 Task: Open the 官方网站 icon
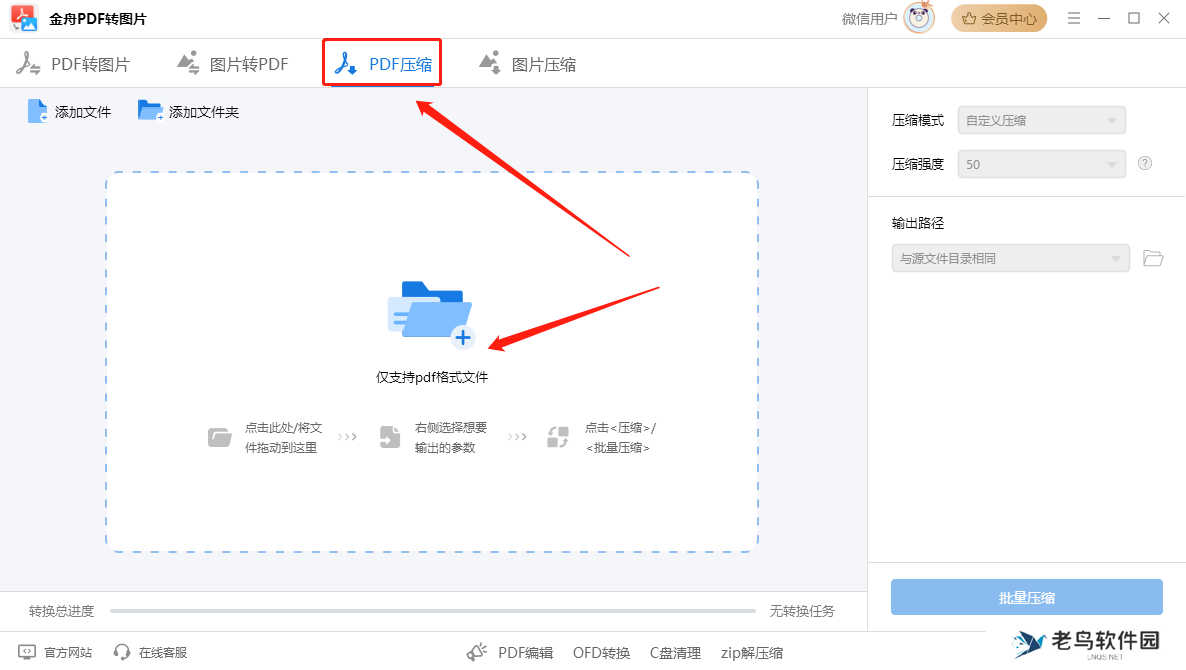(28, 651)
